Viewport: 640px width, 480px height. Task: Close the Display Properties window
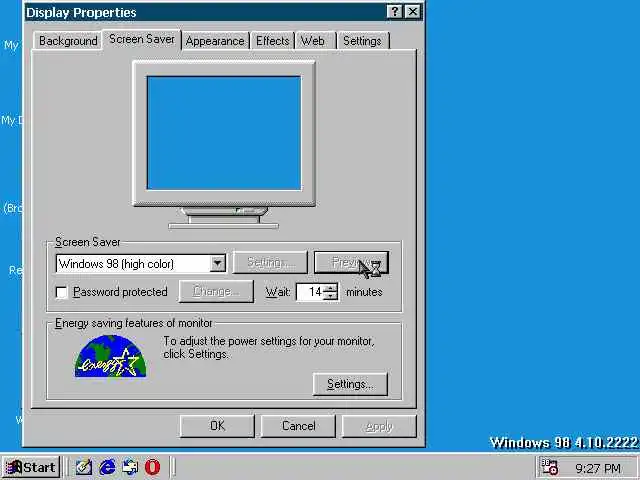[413, 12]
